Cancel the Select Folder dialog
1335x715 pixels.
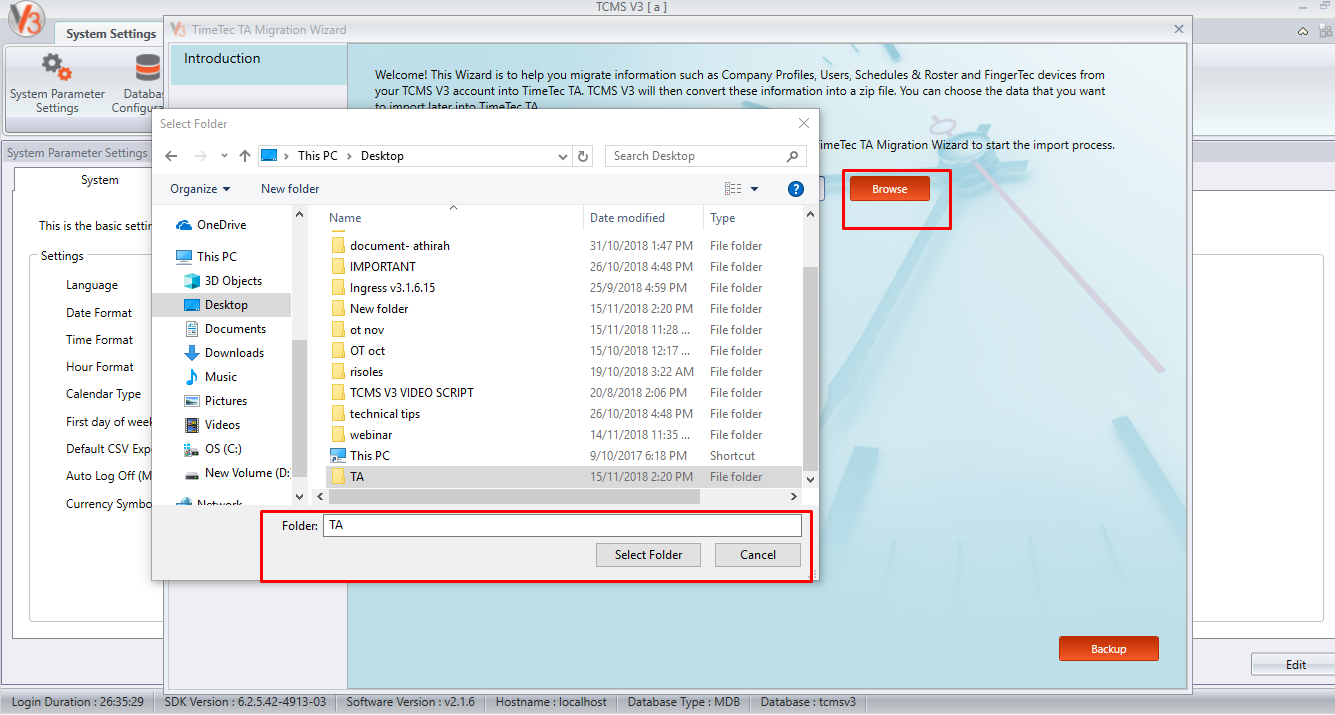[758, 555]
